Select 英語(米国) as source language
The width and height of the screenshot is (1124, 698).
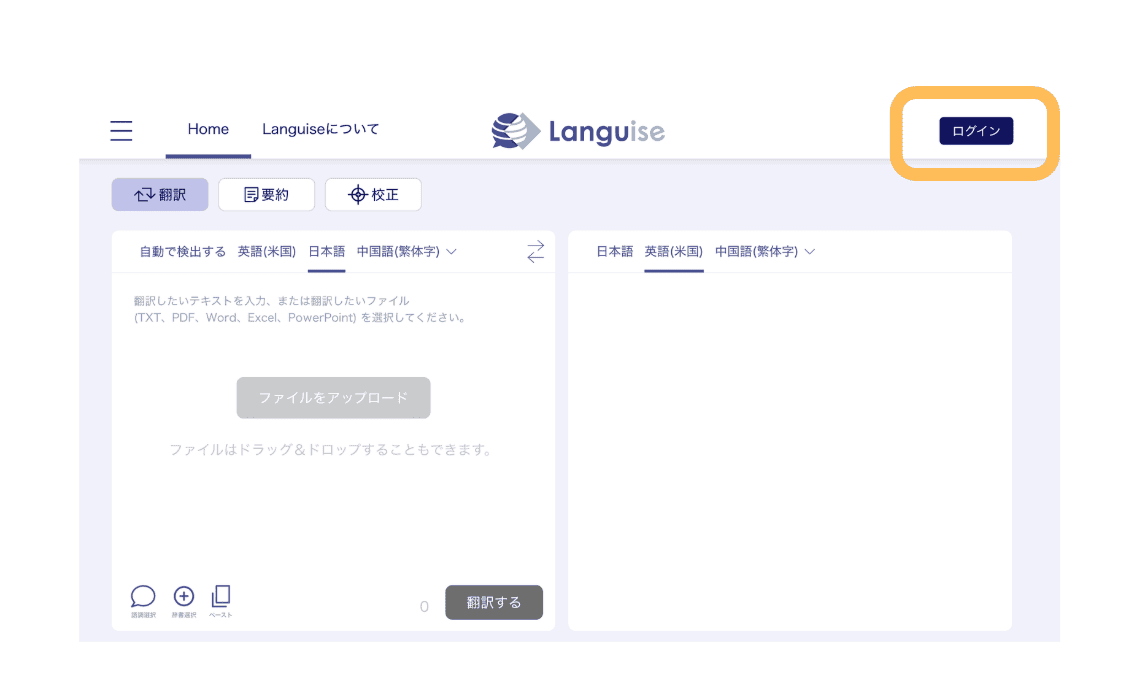[267, 252]
